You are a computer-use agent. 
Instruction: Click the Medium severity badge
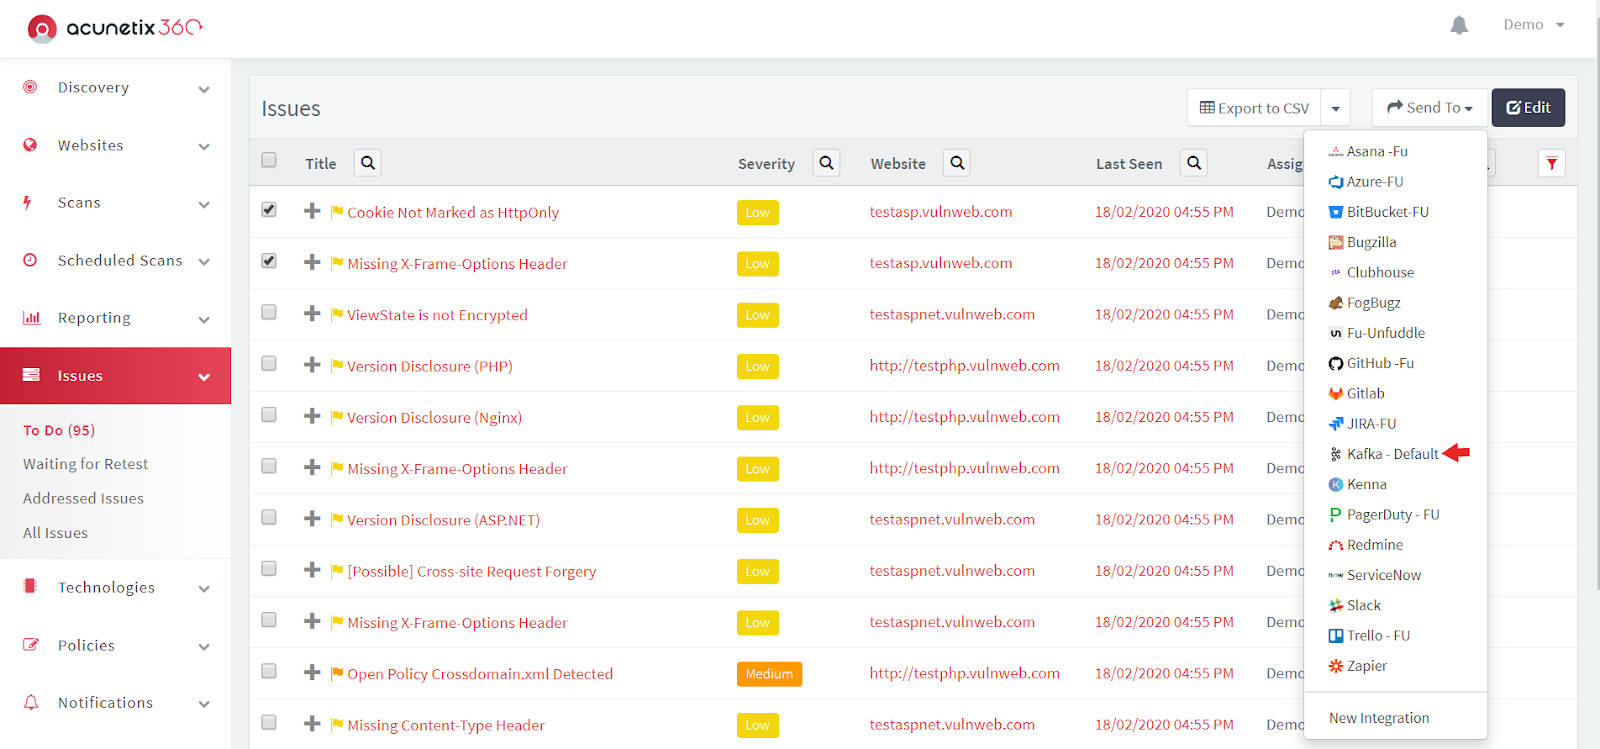pyautogui.click(x=769, y=674)
